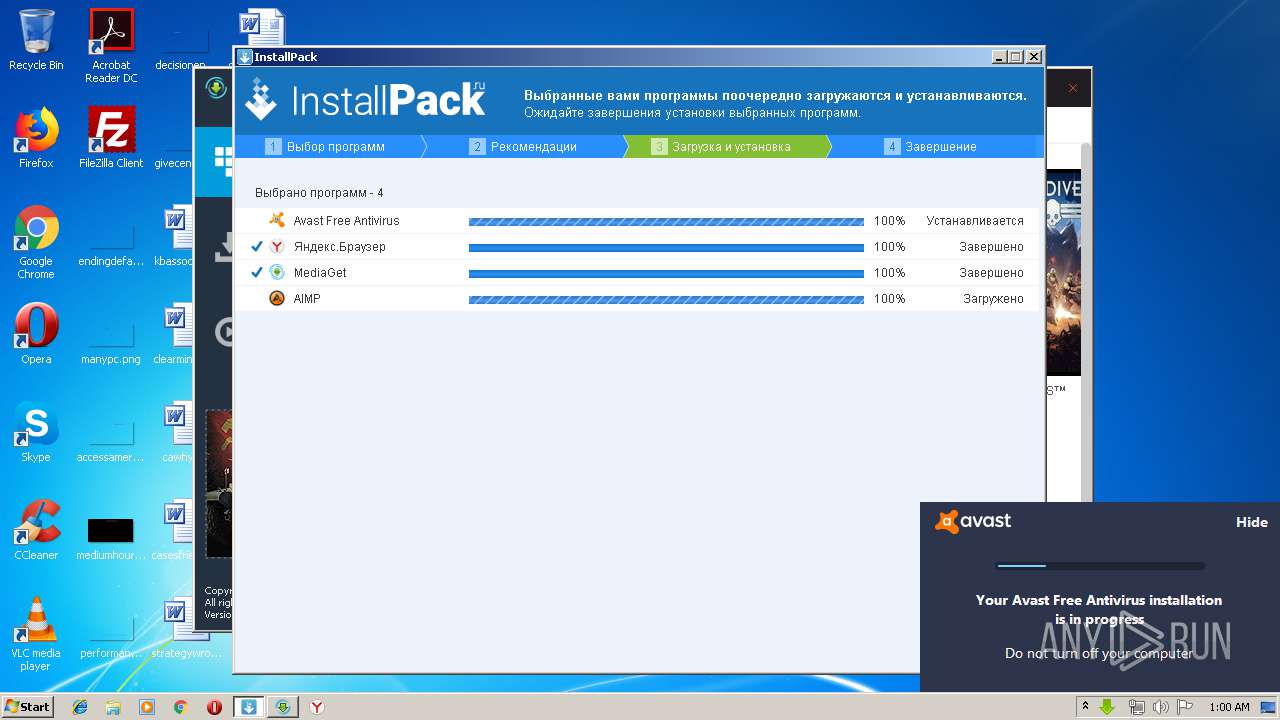
Task: Click Avast Free Antivirus progress bar
Action: (x=666, y=221)
